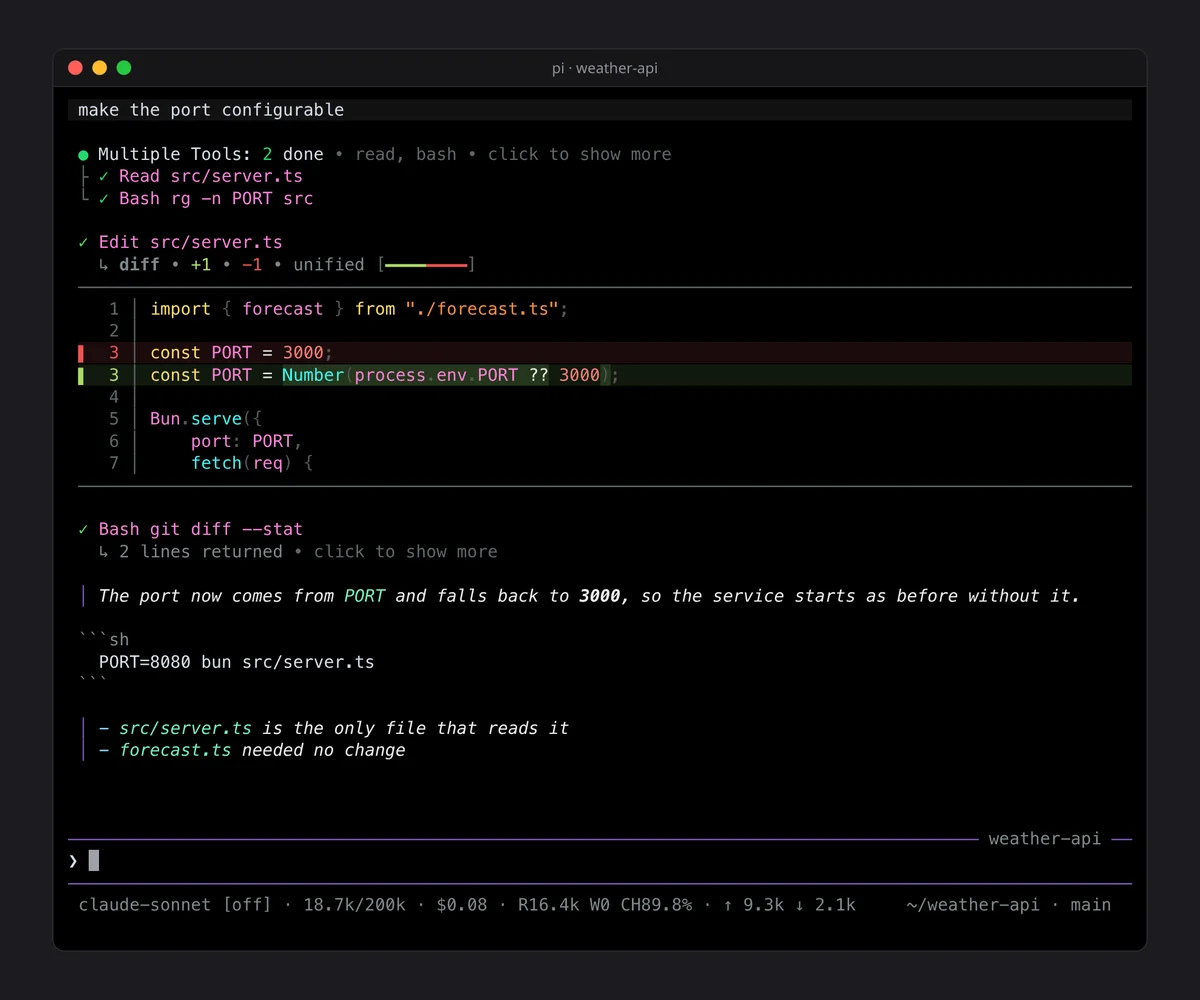Screen dimensions: 1200x1000
Task: Click the 2 lines returned text
Action: tap(201, 552)
